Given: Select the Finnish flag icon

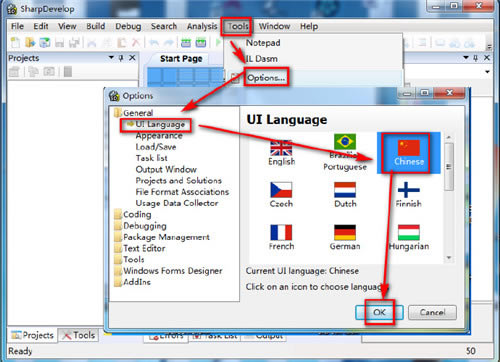Looking at the screenshot, I should click(x=409, y=190).
